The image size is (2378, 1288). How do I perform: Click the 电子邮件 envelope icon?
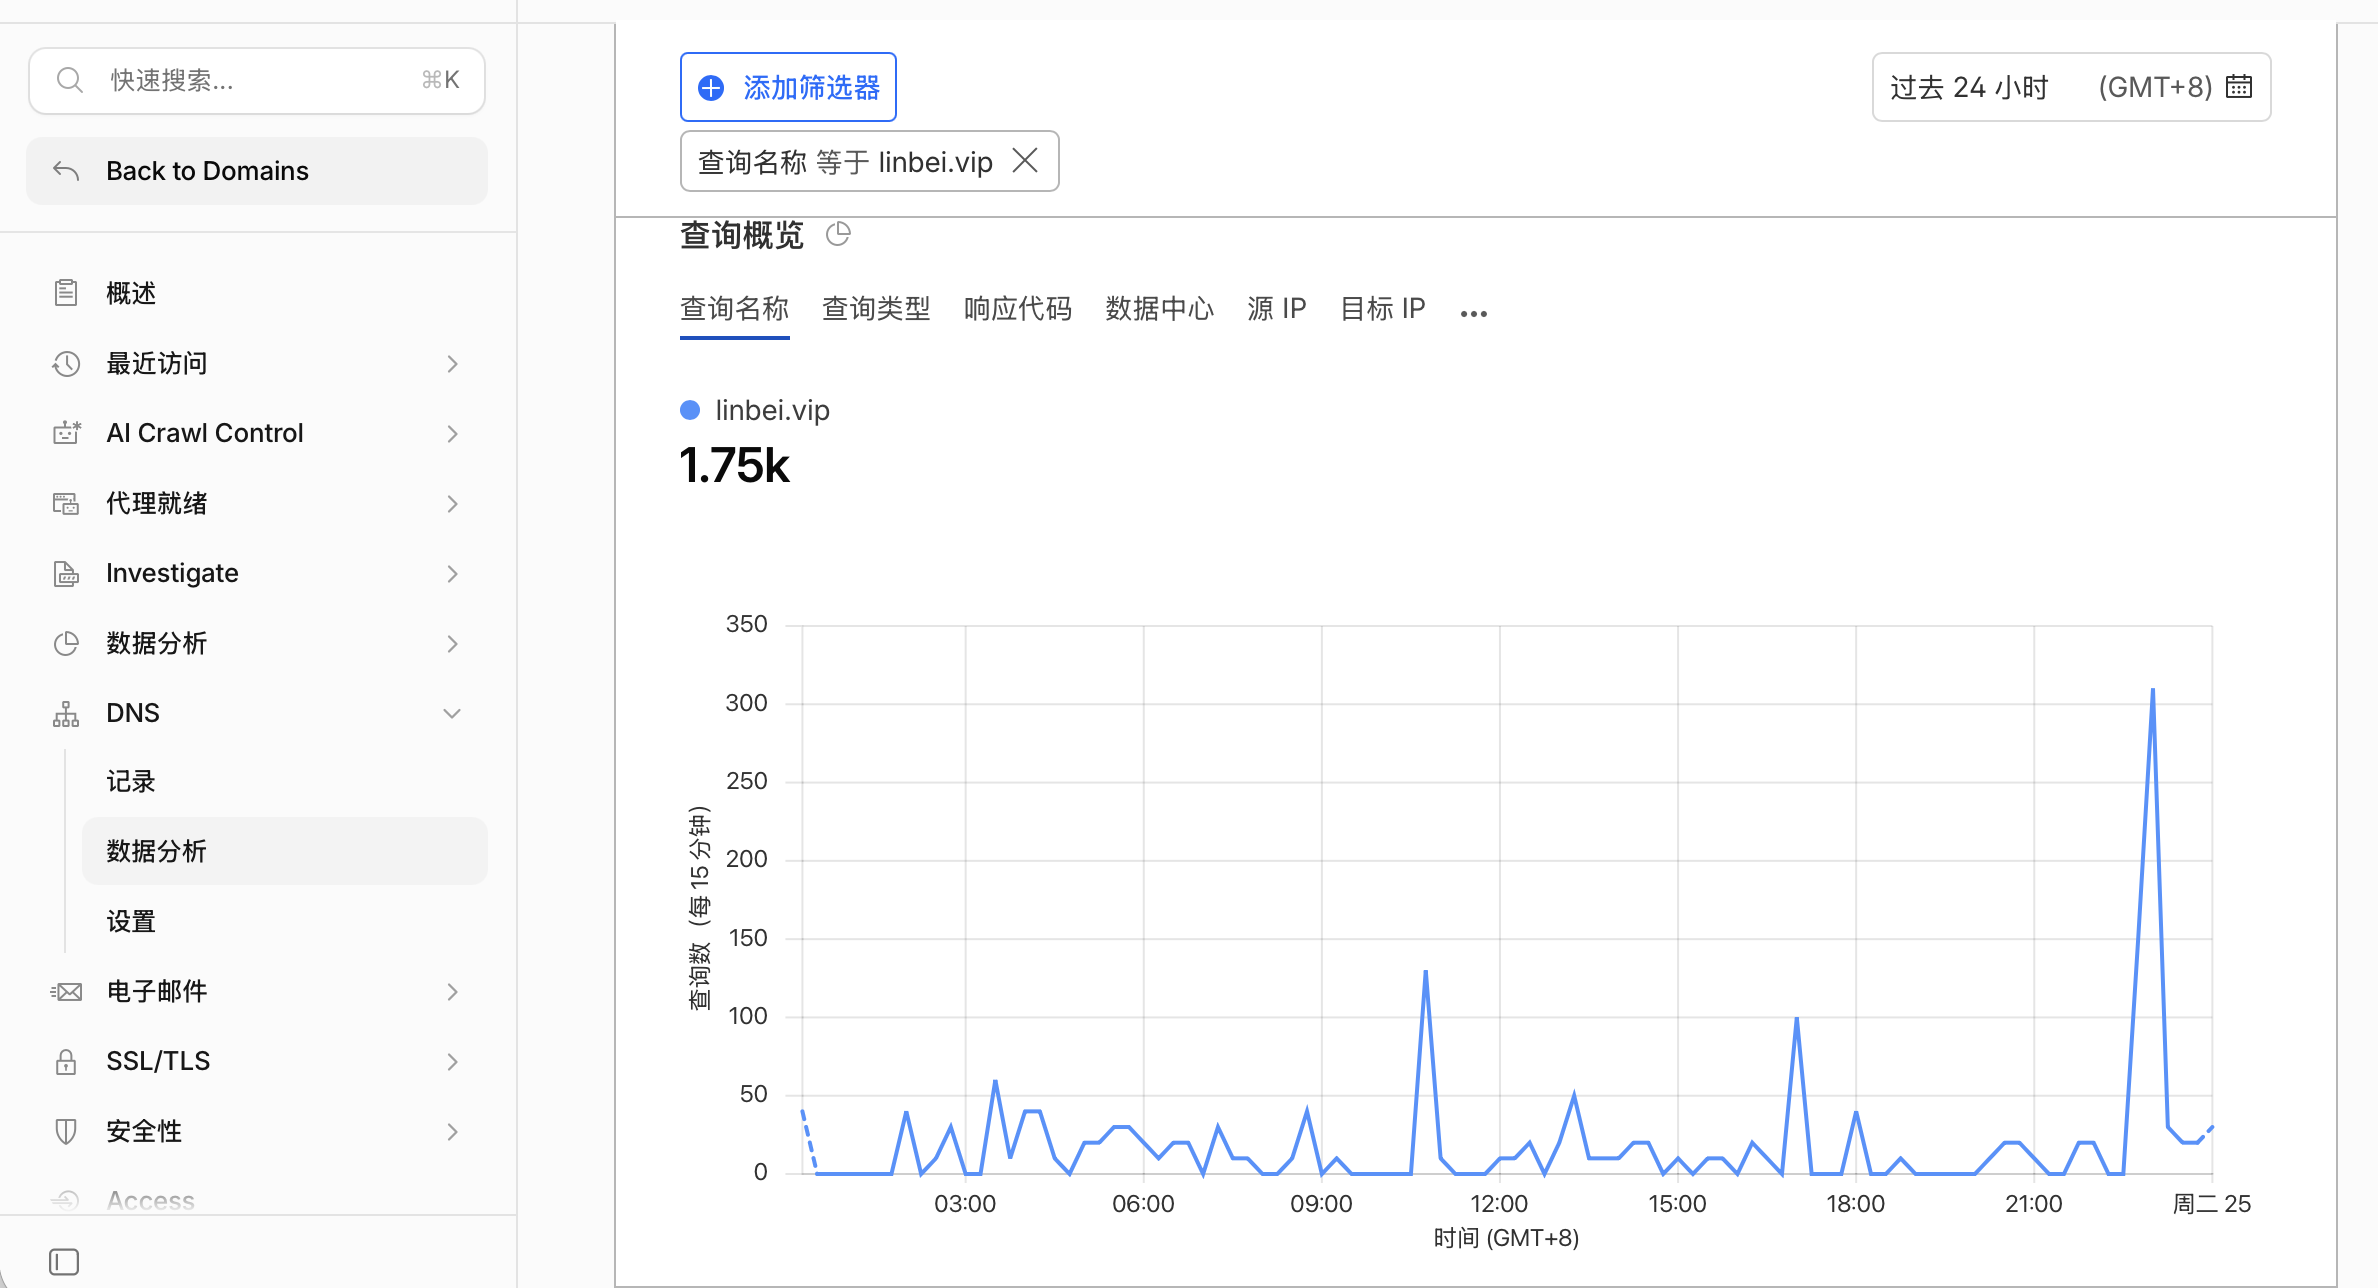point(66,991)
